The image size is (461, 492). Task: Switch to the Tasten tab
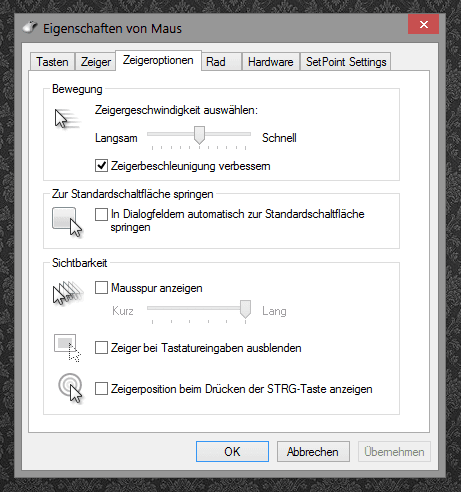tap(52, 62)
